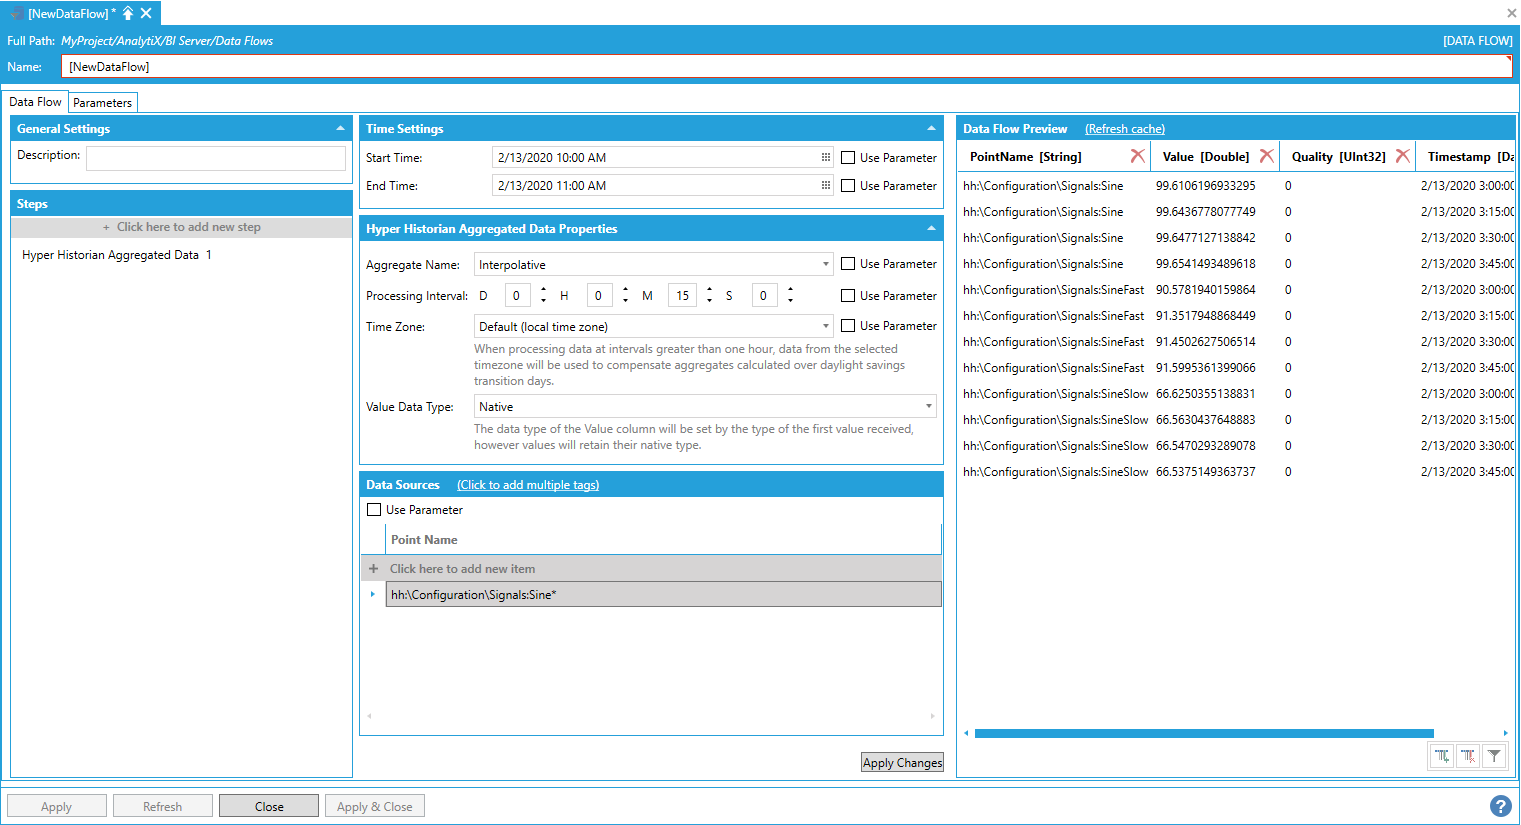Click the Refresh cache link

click(1124, 129)
